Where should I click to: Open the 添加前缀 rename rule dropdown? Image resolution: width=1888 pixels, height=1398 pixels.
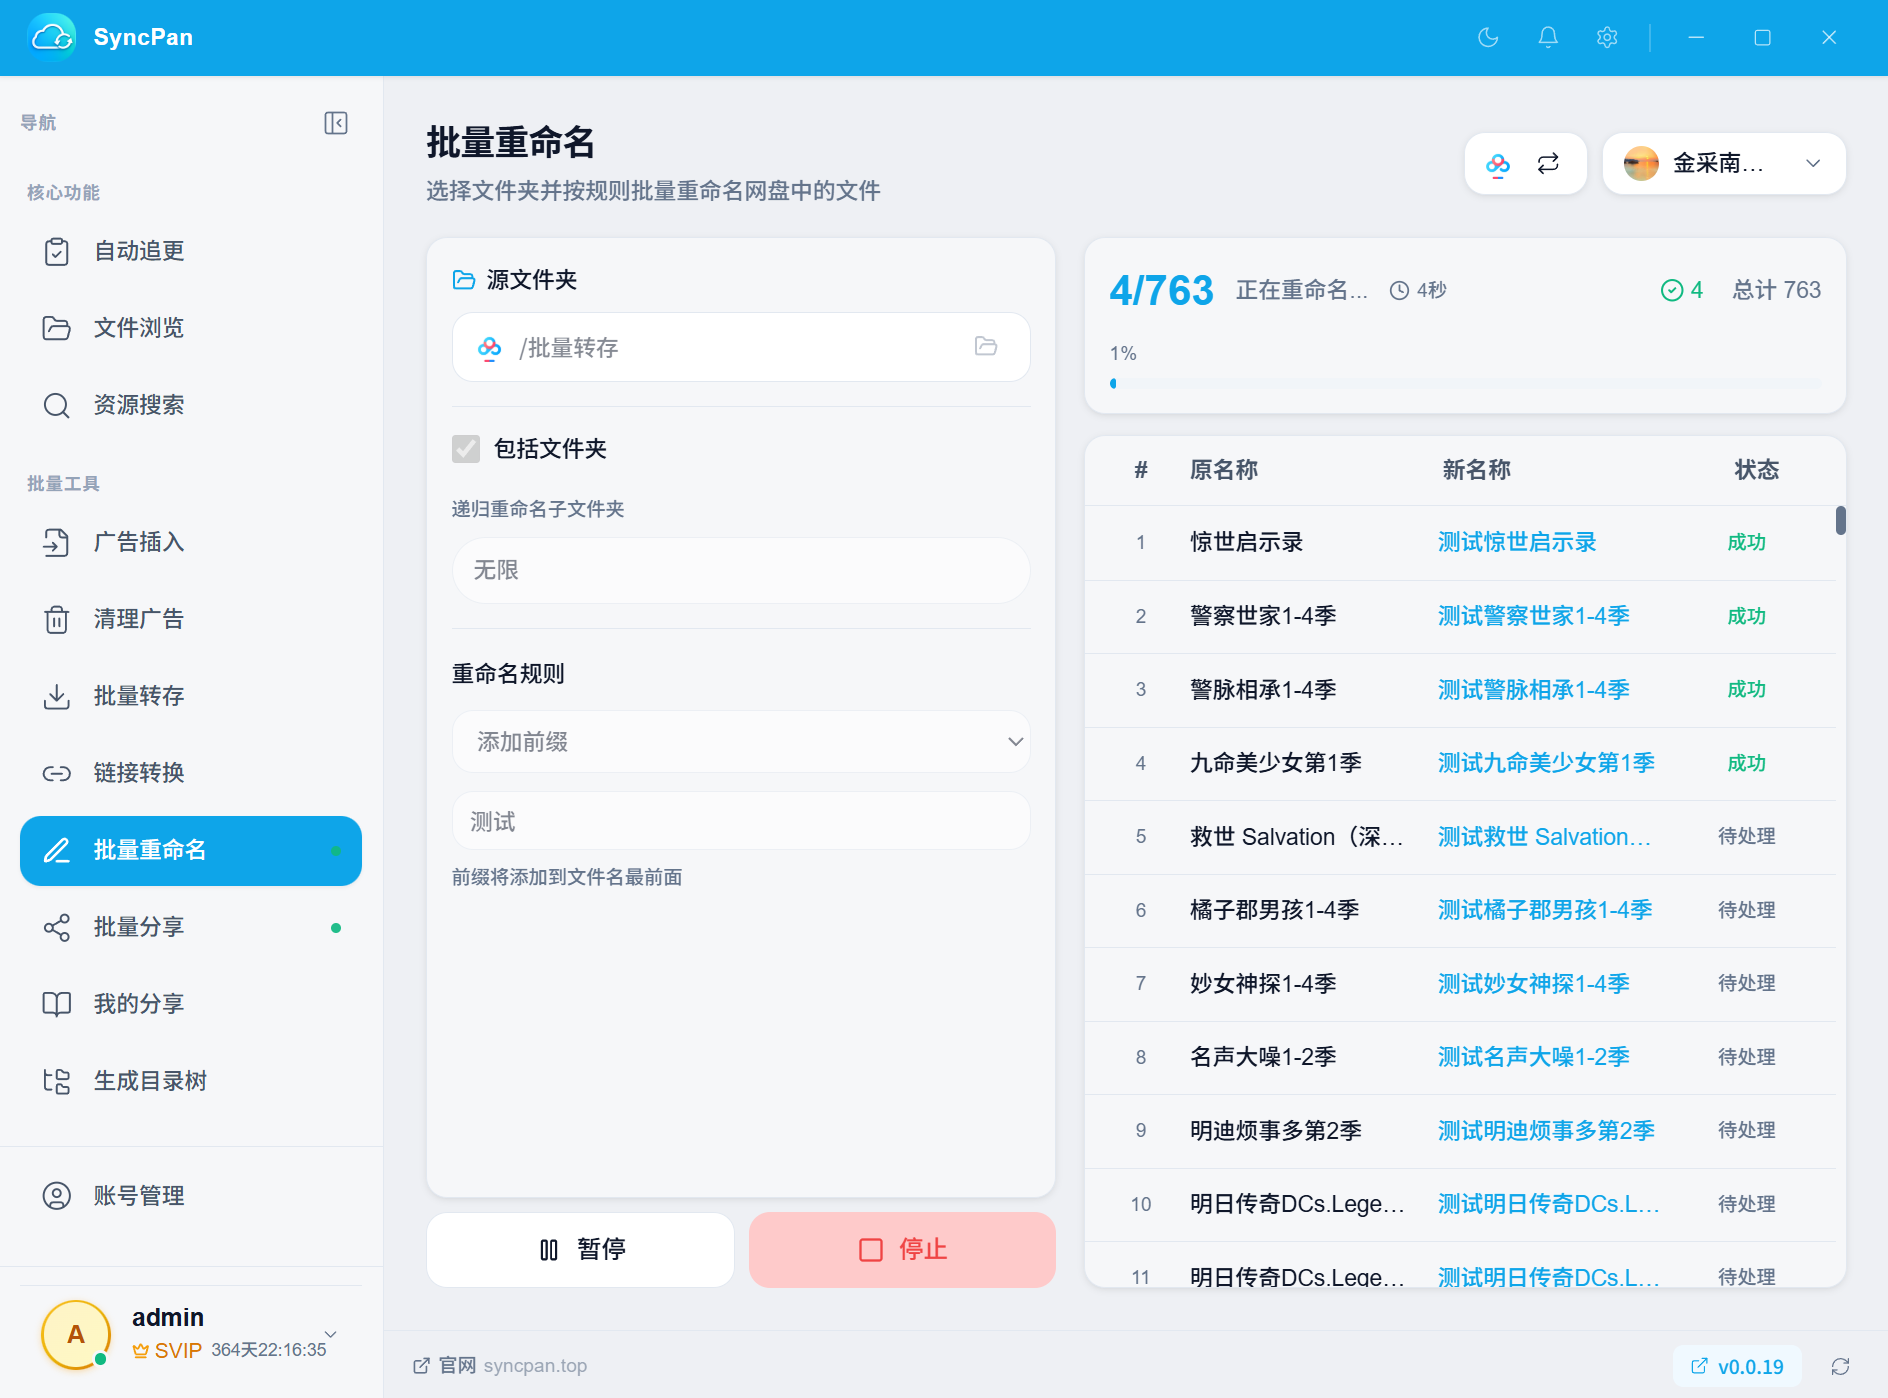[741, 742]
